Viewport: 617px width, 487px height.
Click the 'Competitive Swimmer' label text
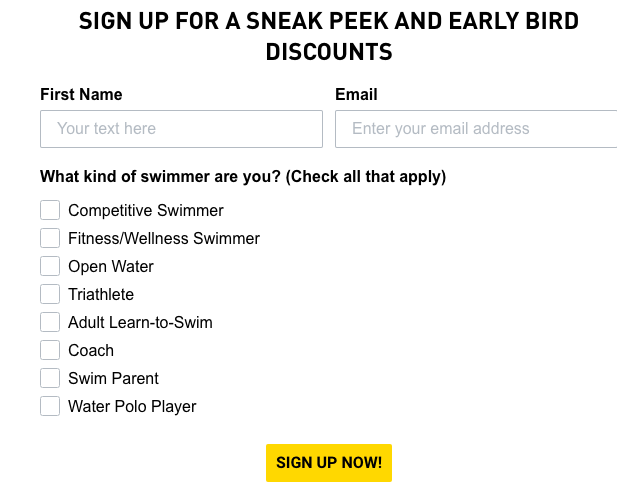coord(146,211)
